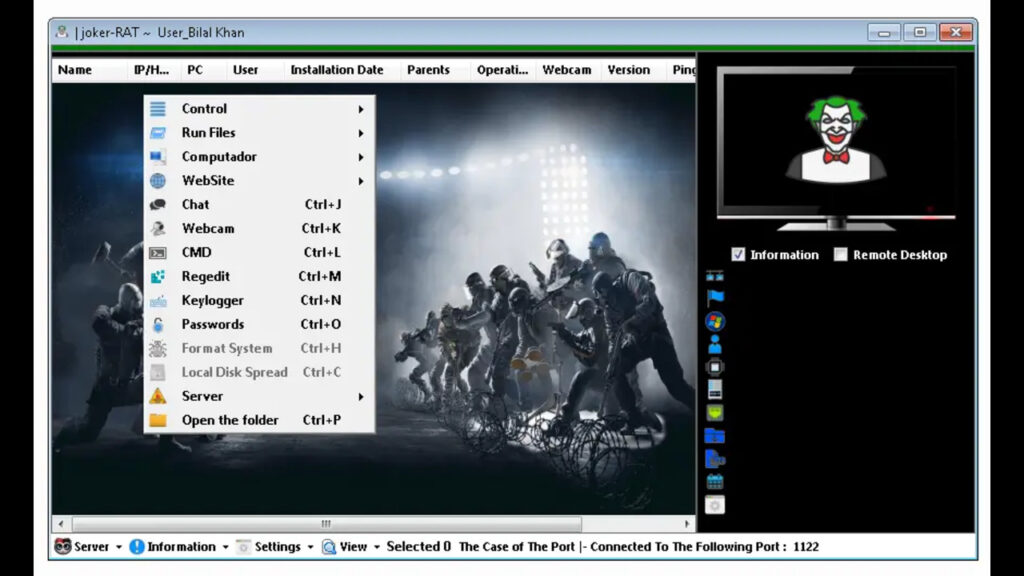Click the Operati... column header
The image size is (1024, 576).
coord(502,70)
